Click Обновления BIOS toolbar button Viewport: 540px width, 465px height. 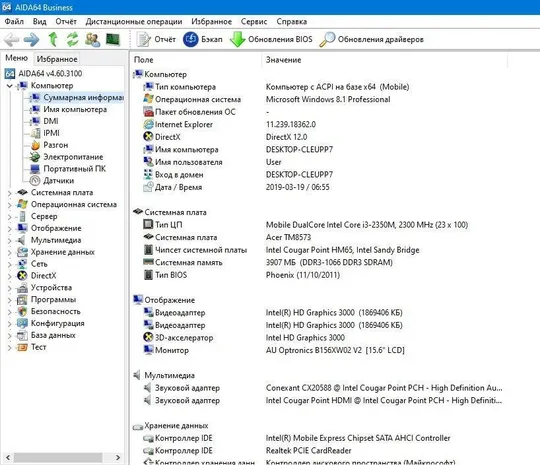pyautogui.click(x=271, y=39)
